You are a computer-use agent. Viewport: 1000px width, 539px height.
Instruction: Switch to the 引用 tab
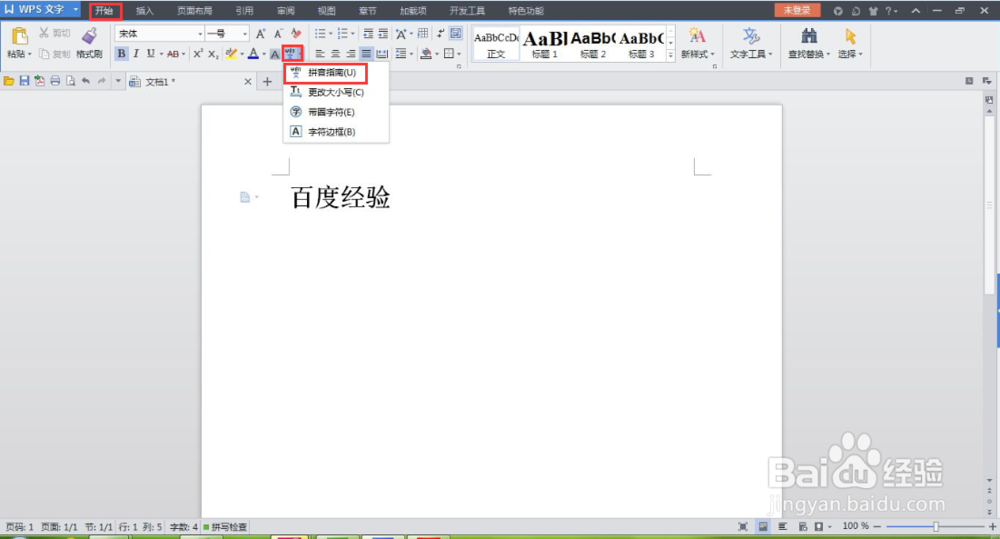tap(244, 11)
